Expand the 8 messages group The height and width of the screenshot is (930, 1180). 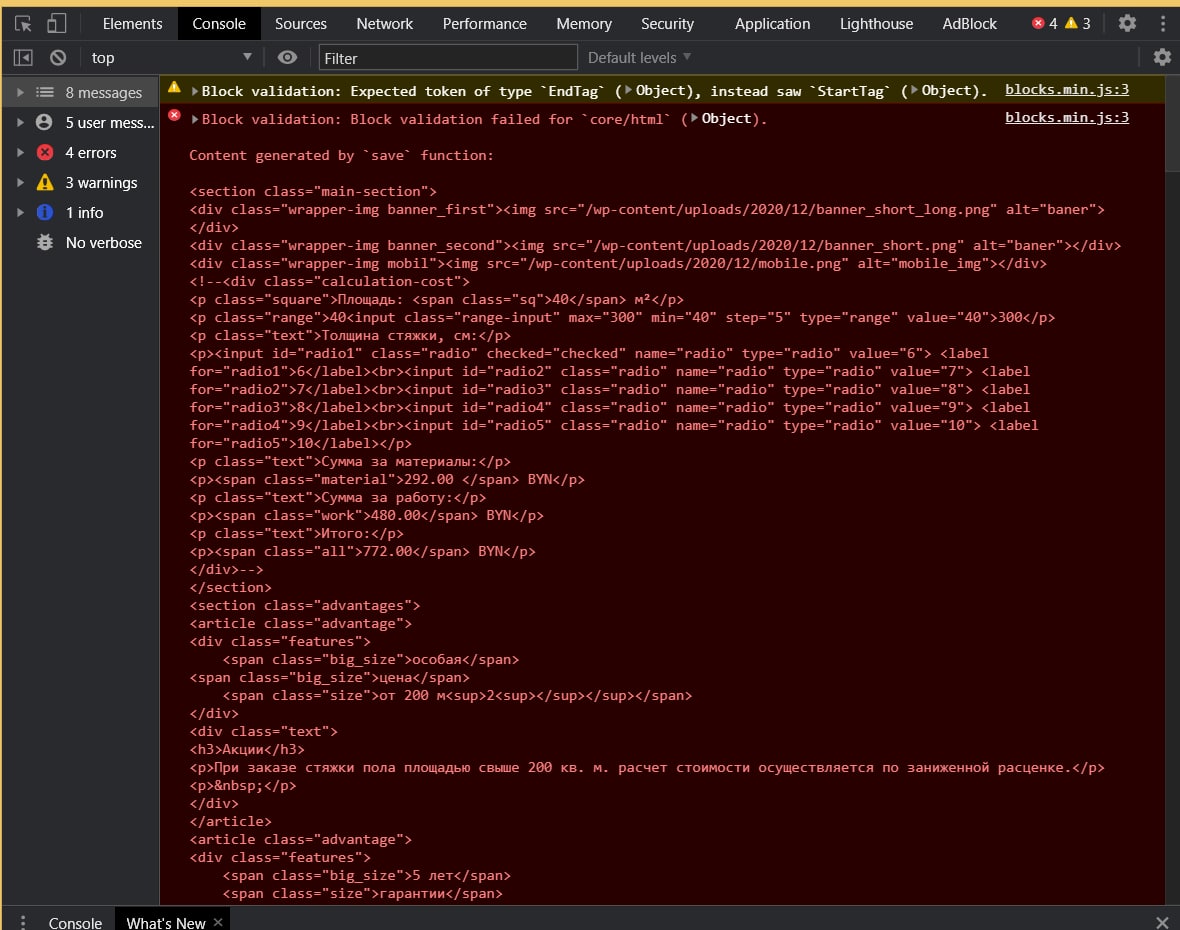point(20,93)
